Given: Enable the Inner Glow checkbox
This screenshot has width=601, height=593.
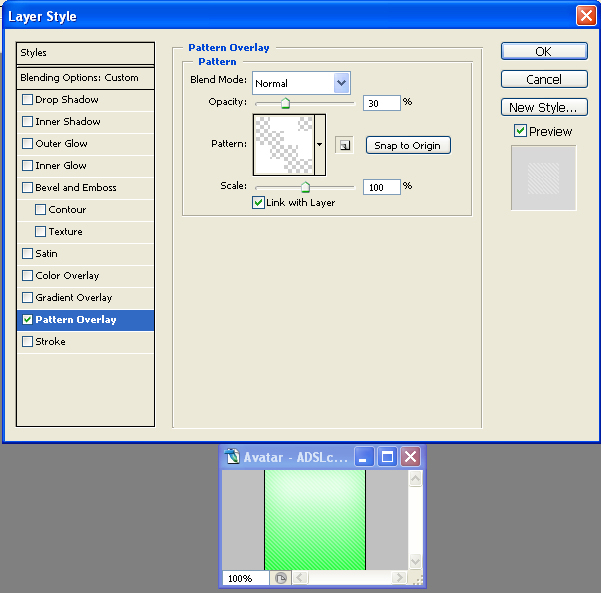Looking at the screenshot, I should (28, 166).
